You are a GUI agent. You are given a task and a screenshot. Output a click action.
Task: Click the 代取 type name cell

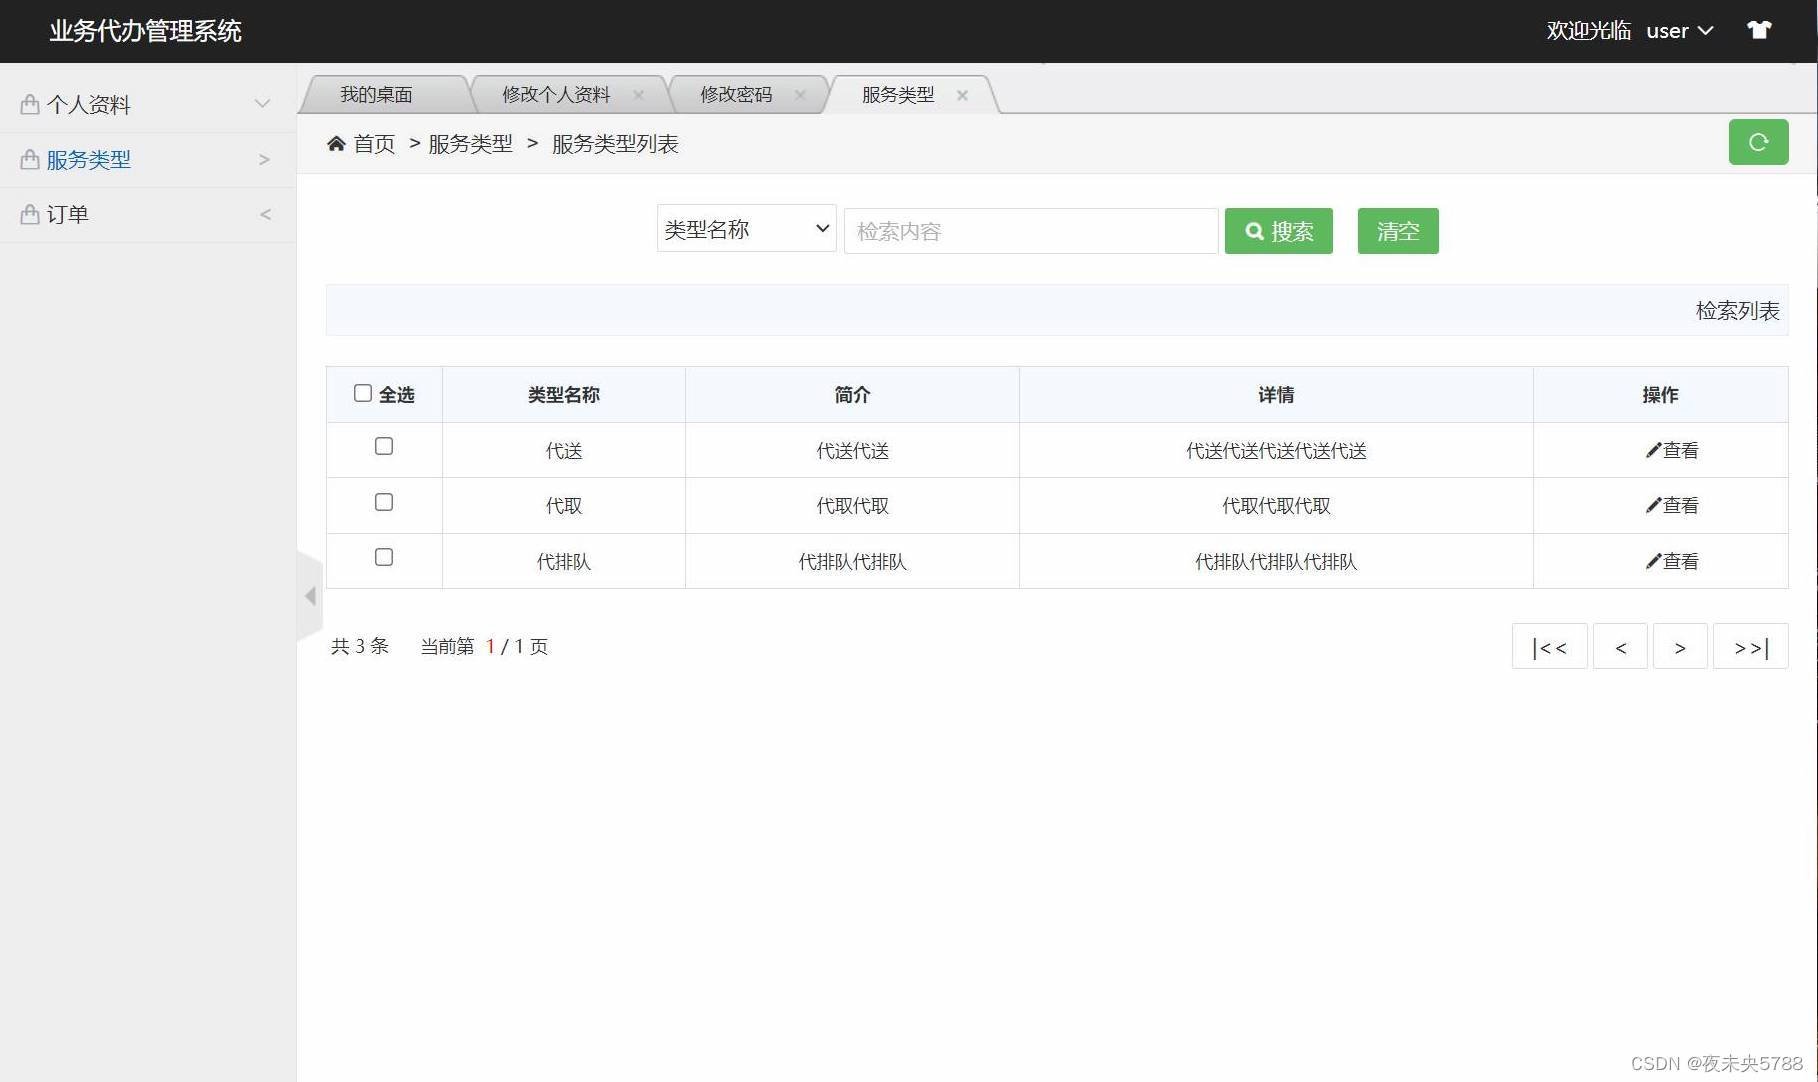pos(564,506)
